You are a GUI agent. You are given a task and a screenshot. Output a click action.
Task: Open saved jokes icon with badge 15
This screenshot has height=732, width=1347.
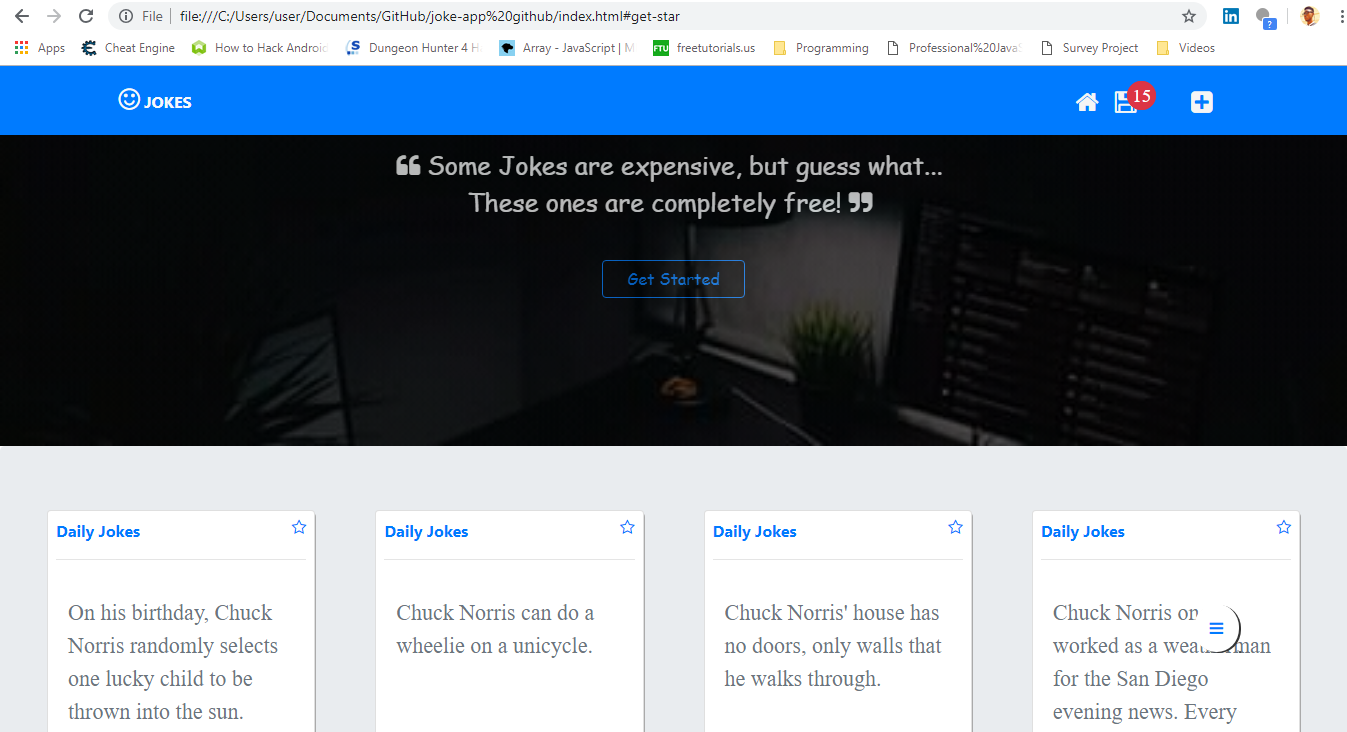pos(1126,102)
